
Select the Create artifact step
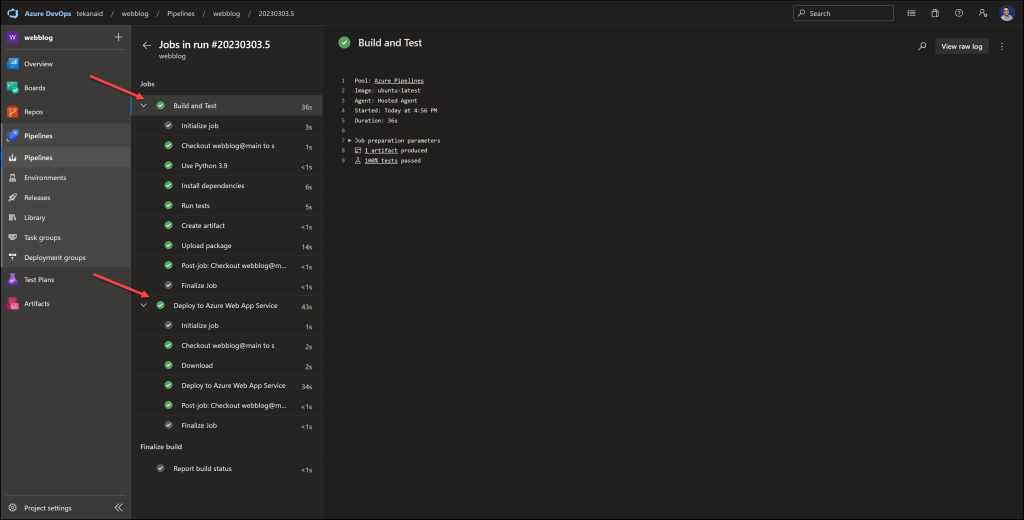(x=227, y=225)
